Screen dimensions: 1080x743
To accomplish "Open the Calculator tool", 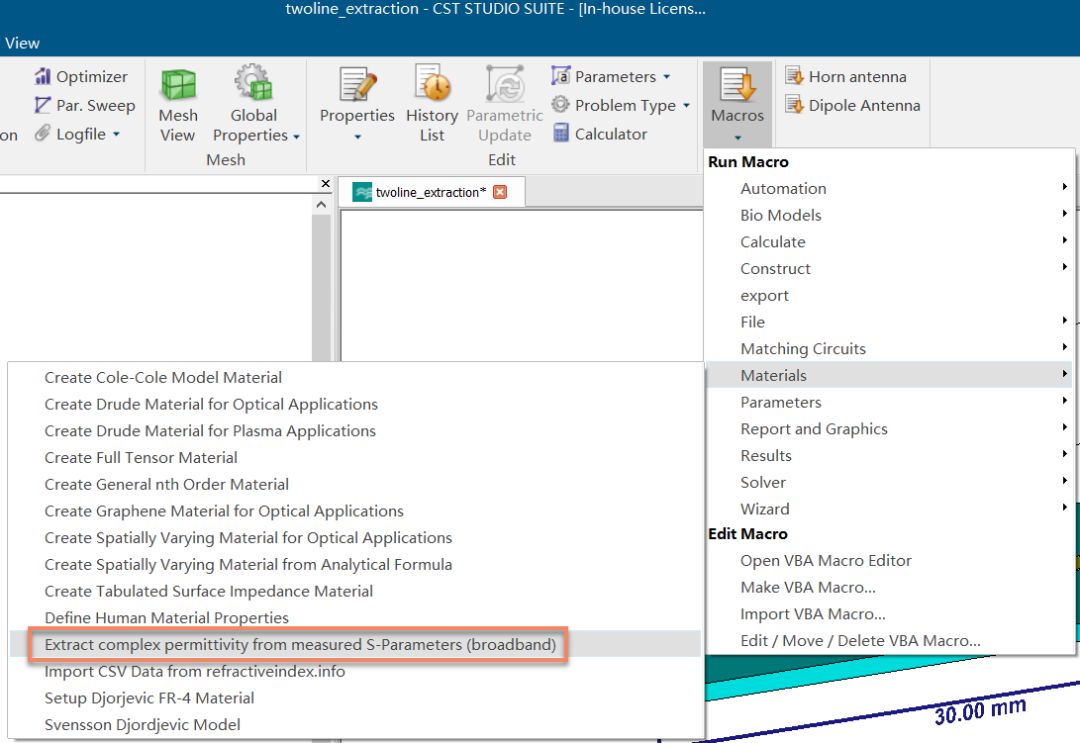I will tap(600, 134).
